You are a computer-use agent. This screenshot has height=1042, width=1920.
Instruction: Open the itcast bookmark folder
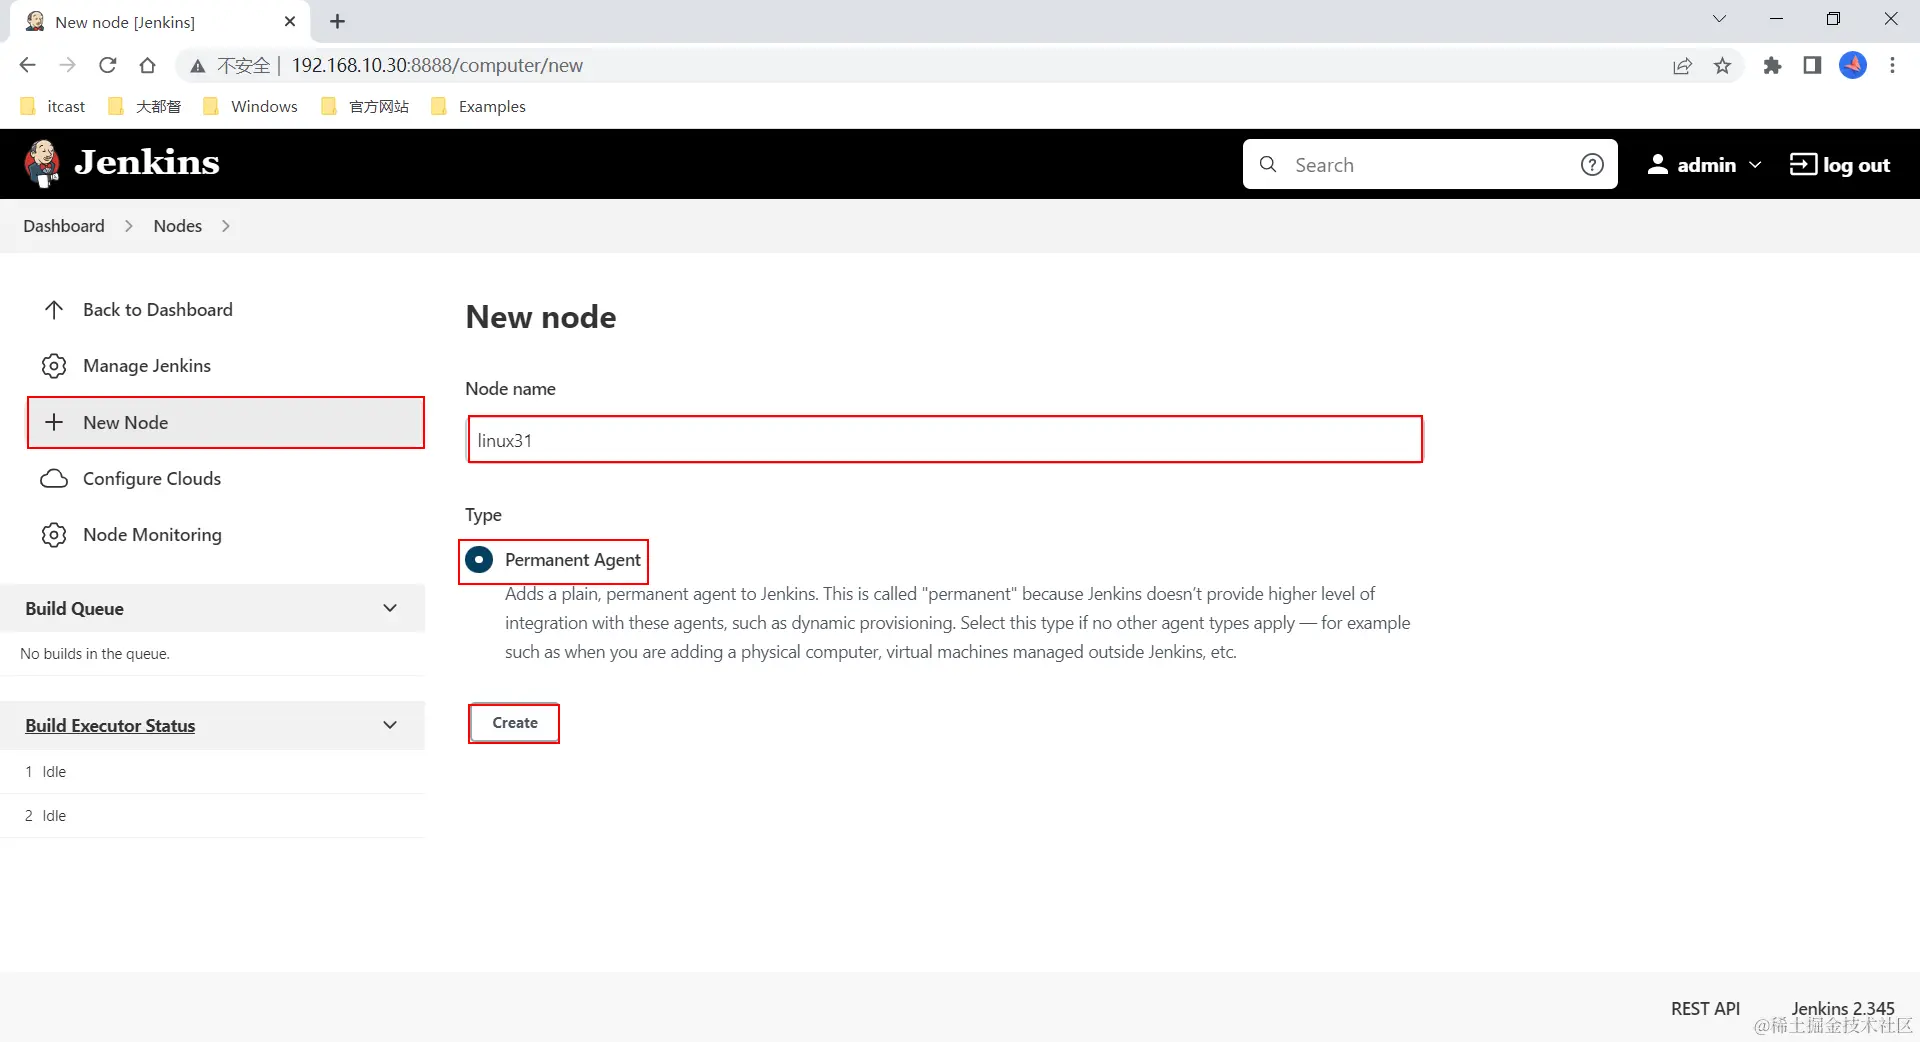click(53, 106)
